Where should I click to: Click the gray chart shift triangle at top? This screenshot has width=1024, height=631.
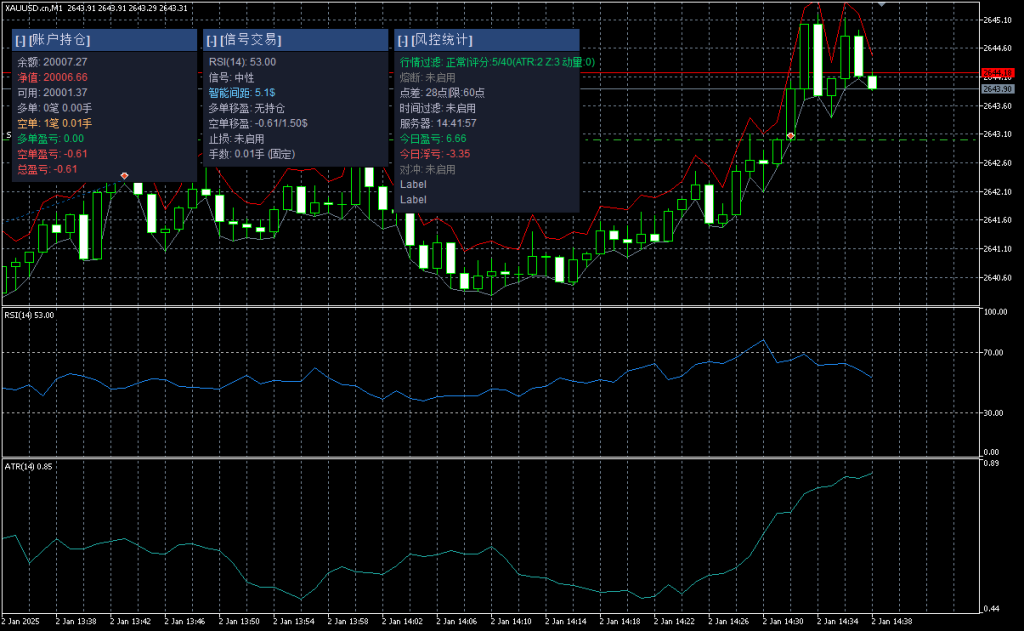881,5
